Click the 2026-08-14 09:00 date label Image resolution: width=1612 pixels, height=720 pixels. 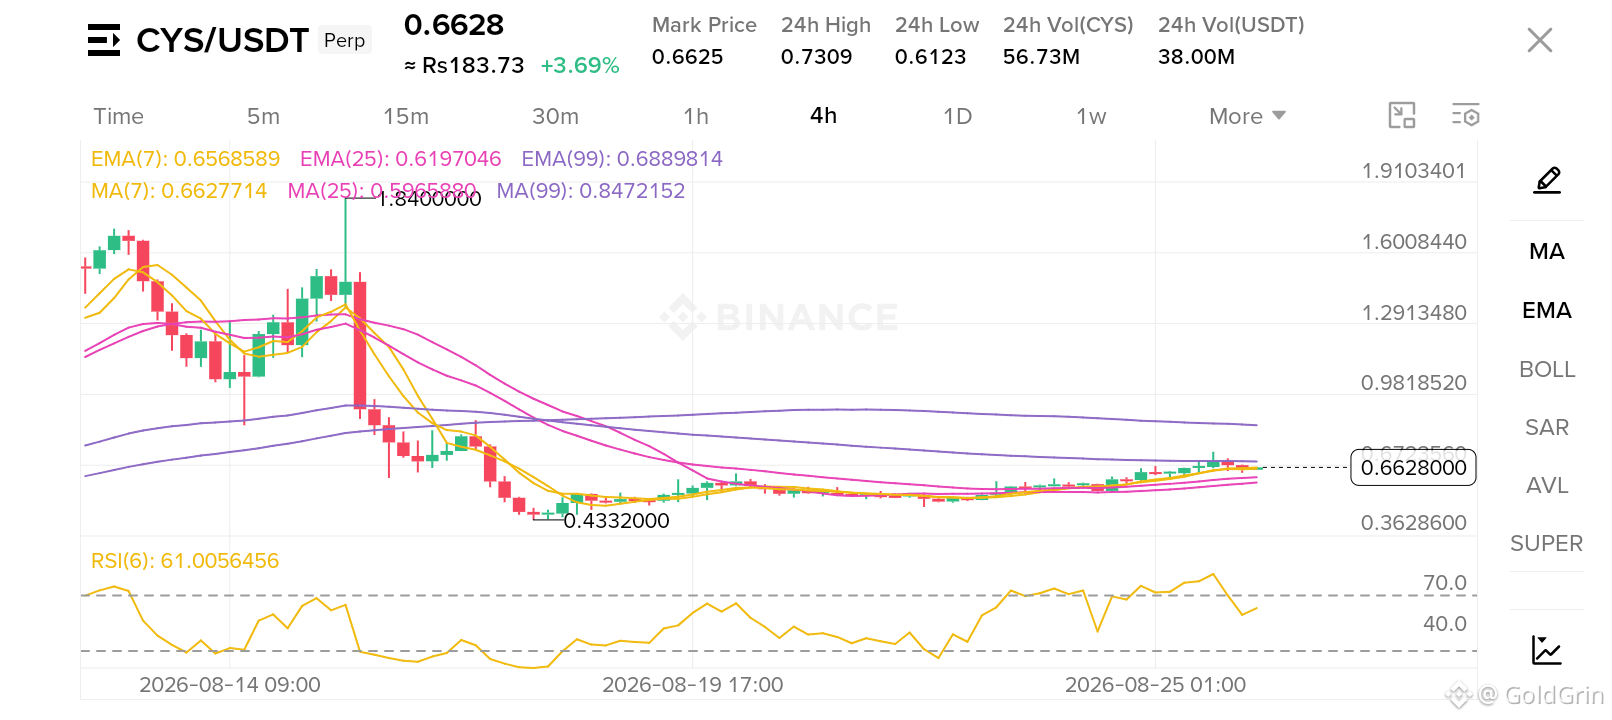tap(230, 685)
